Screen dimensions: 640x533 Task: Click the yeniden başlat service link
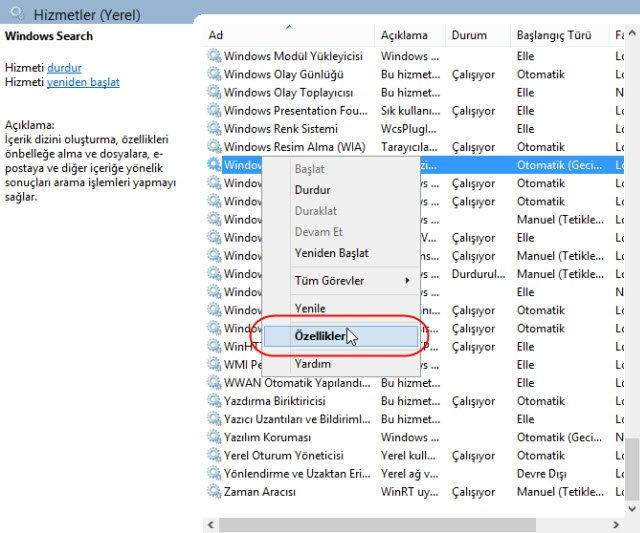pyautogui.click(x=83, y=82)
